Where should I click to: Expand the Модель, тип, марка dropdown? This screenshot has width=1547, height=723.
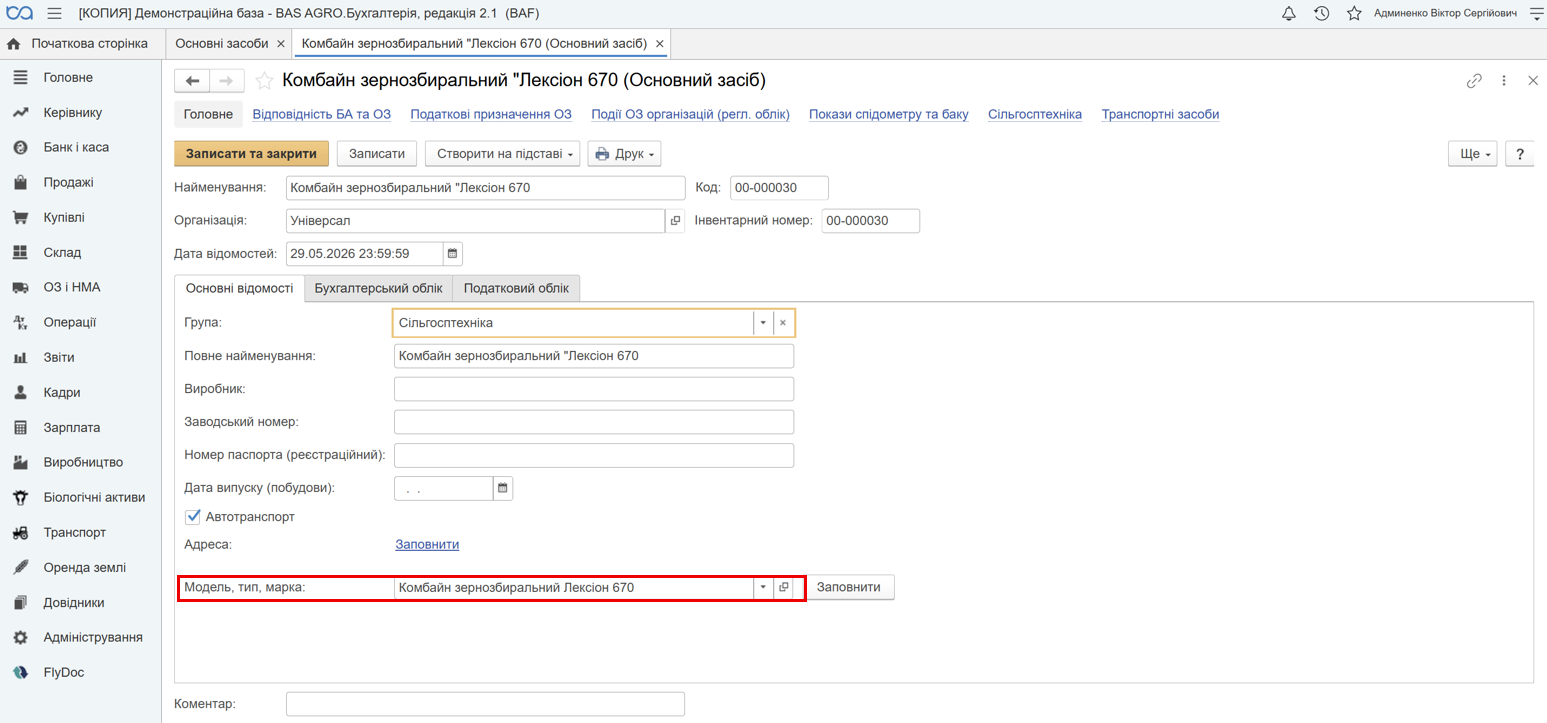tap(763, 587)
